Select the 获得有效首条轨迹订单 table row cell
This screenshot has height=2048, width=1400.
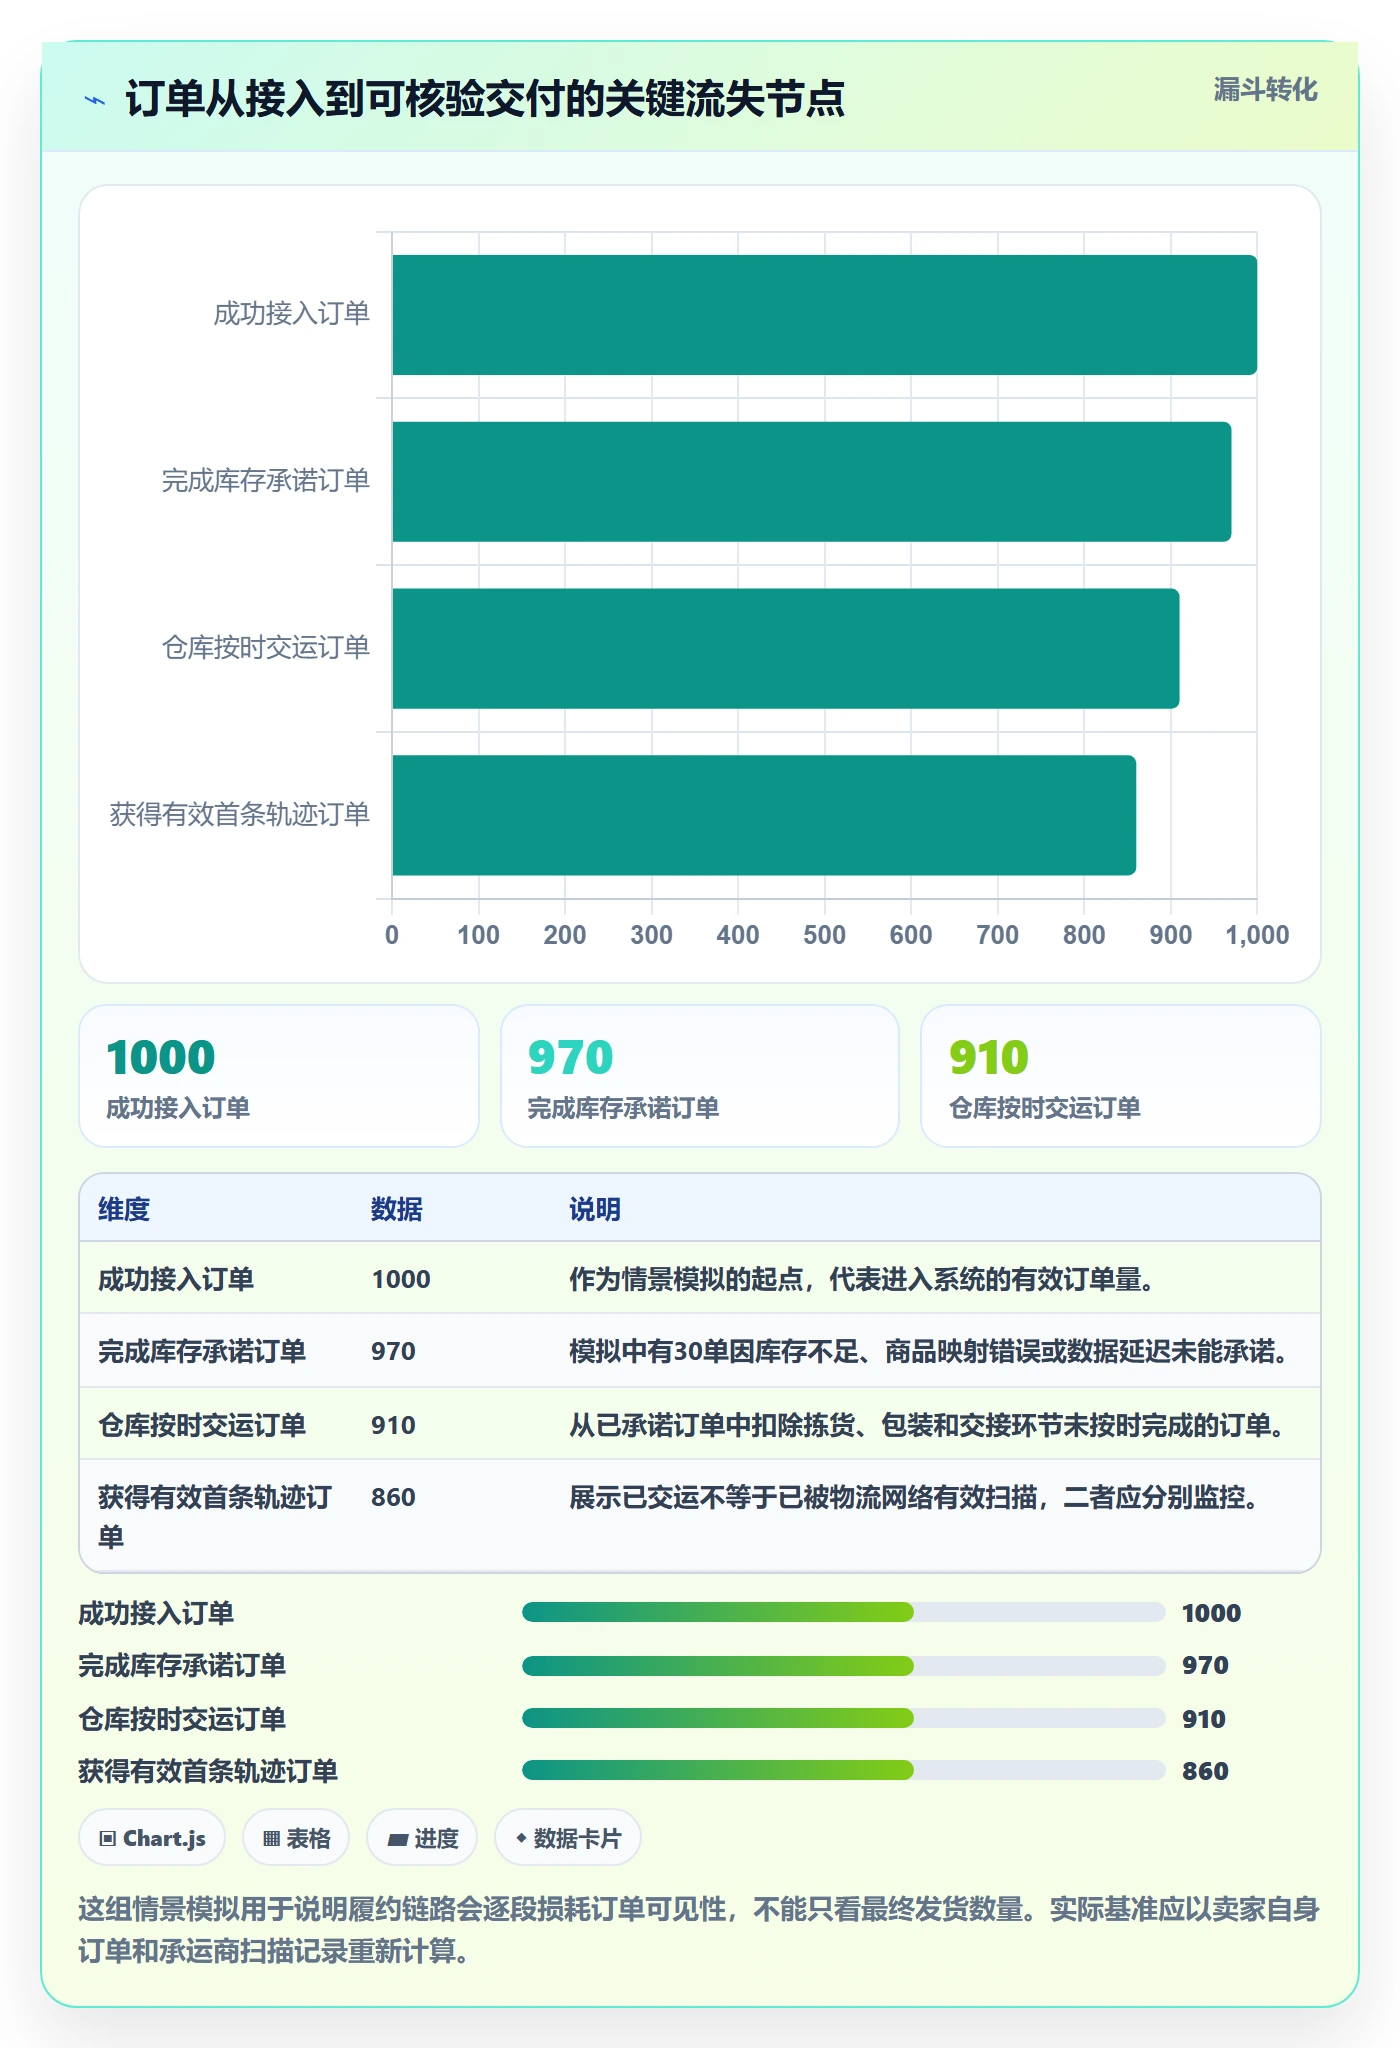tap(215, 1516)
